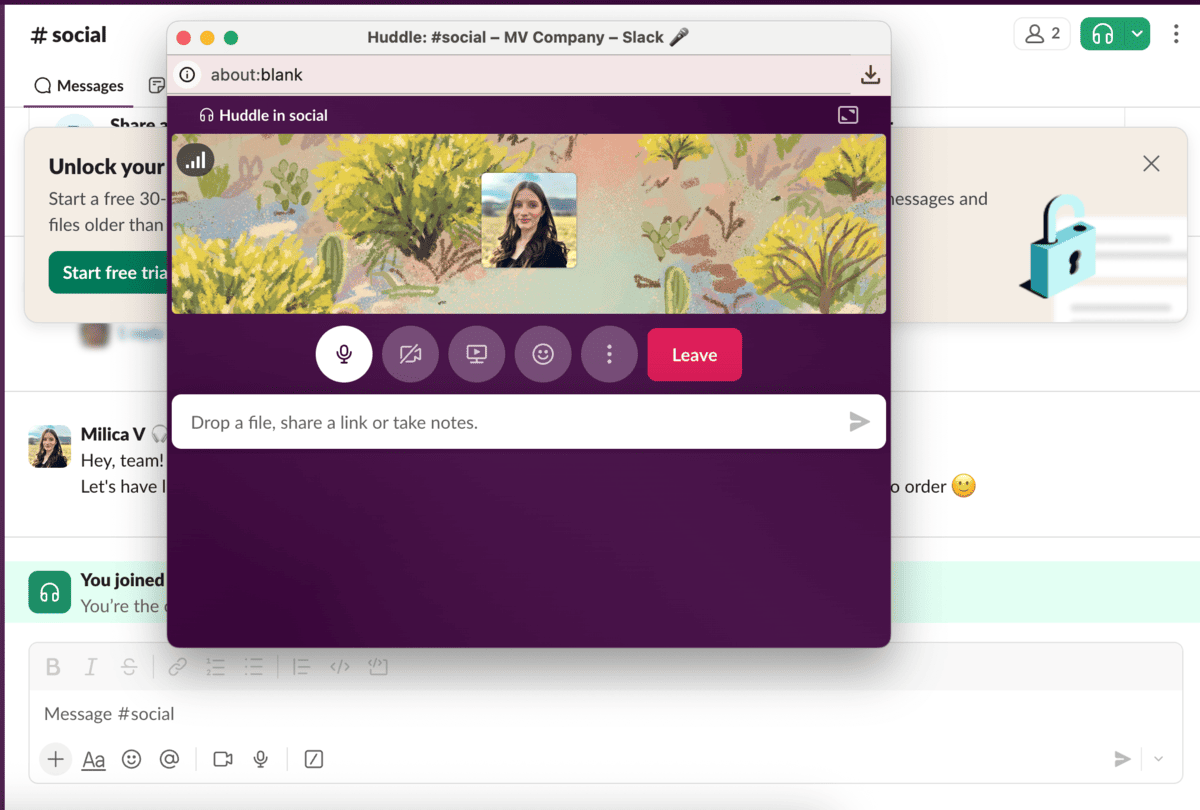This screenshot has height=810, width=1200.
Task: Toggle the green huddle headphones button
Action: (1103, 34)
